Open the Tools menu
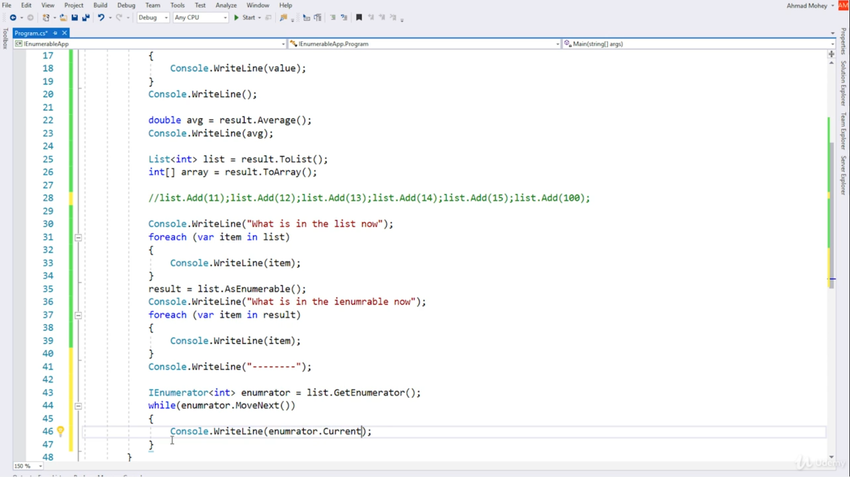 tap(177, 5)
